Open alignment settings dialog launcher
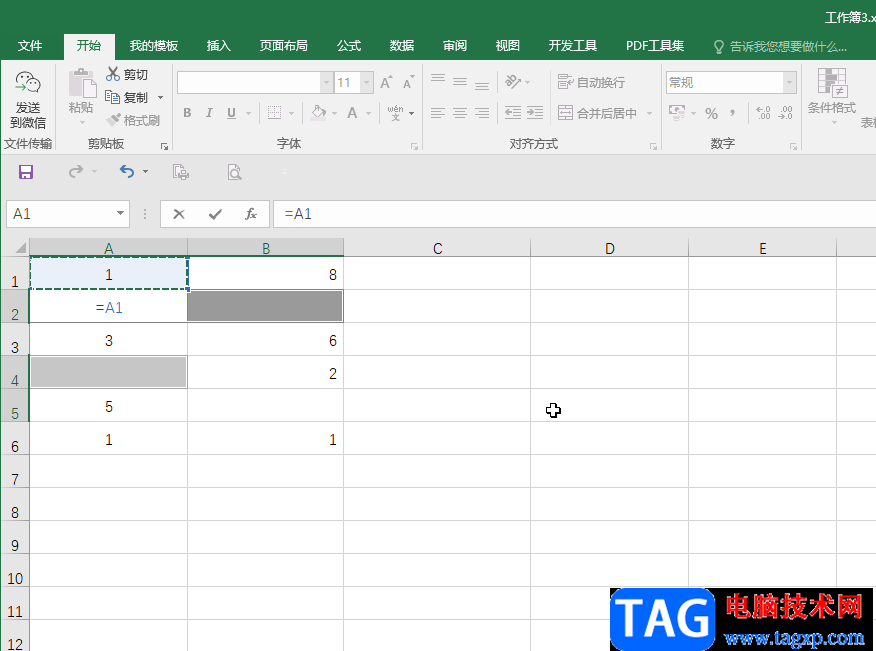This screenshot has height=651, width=876. point(653,146)
